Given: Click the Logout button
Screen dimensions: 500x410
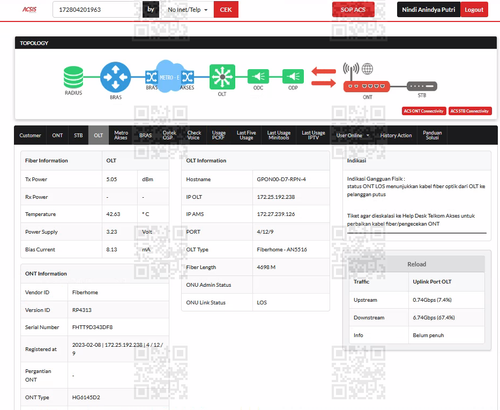Looking at the screenshot, I should coord(474,10).
